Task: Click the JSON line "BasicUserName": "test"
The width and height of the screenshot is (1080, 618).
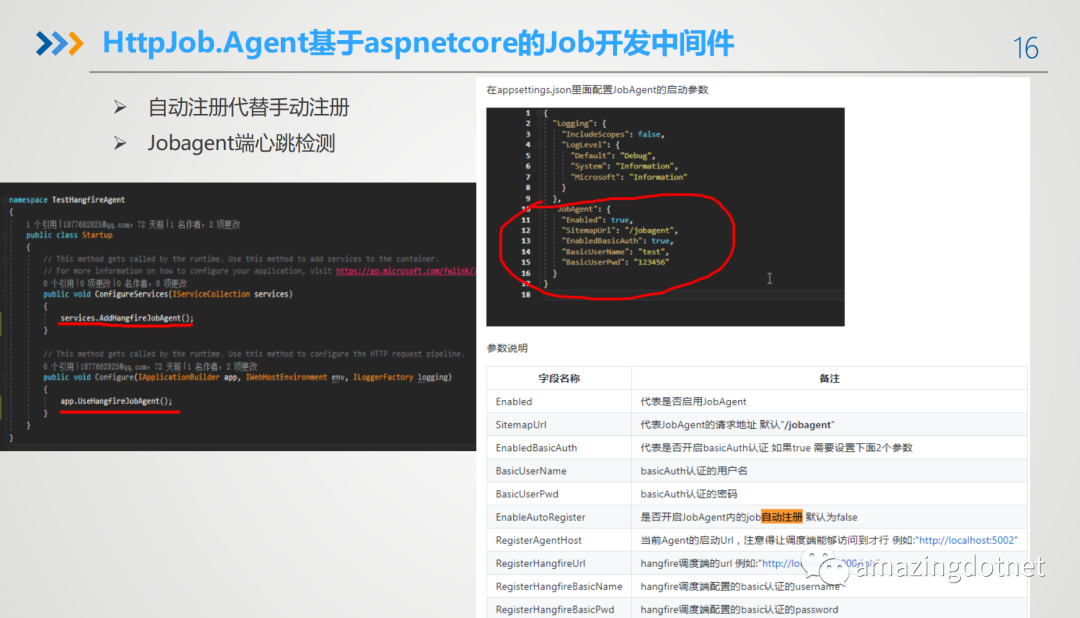Action: tap(615, 251)
